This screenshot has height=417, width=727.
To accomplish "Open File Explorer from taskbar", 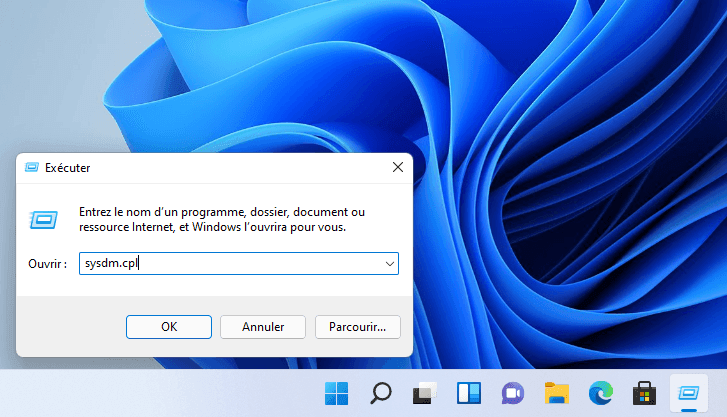I will [557, 393].
